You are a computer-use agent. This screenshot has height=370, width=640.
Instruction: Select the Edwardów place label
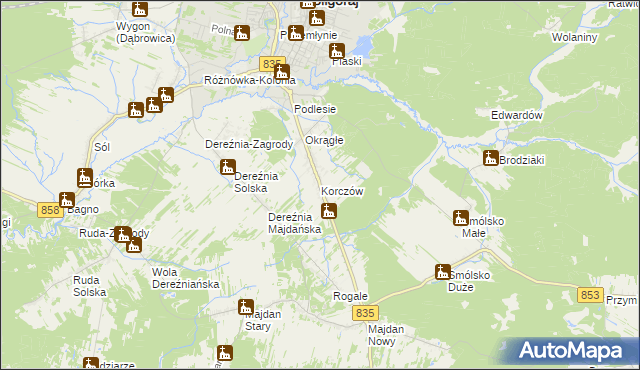pos(517,115)
